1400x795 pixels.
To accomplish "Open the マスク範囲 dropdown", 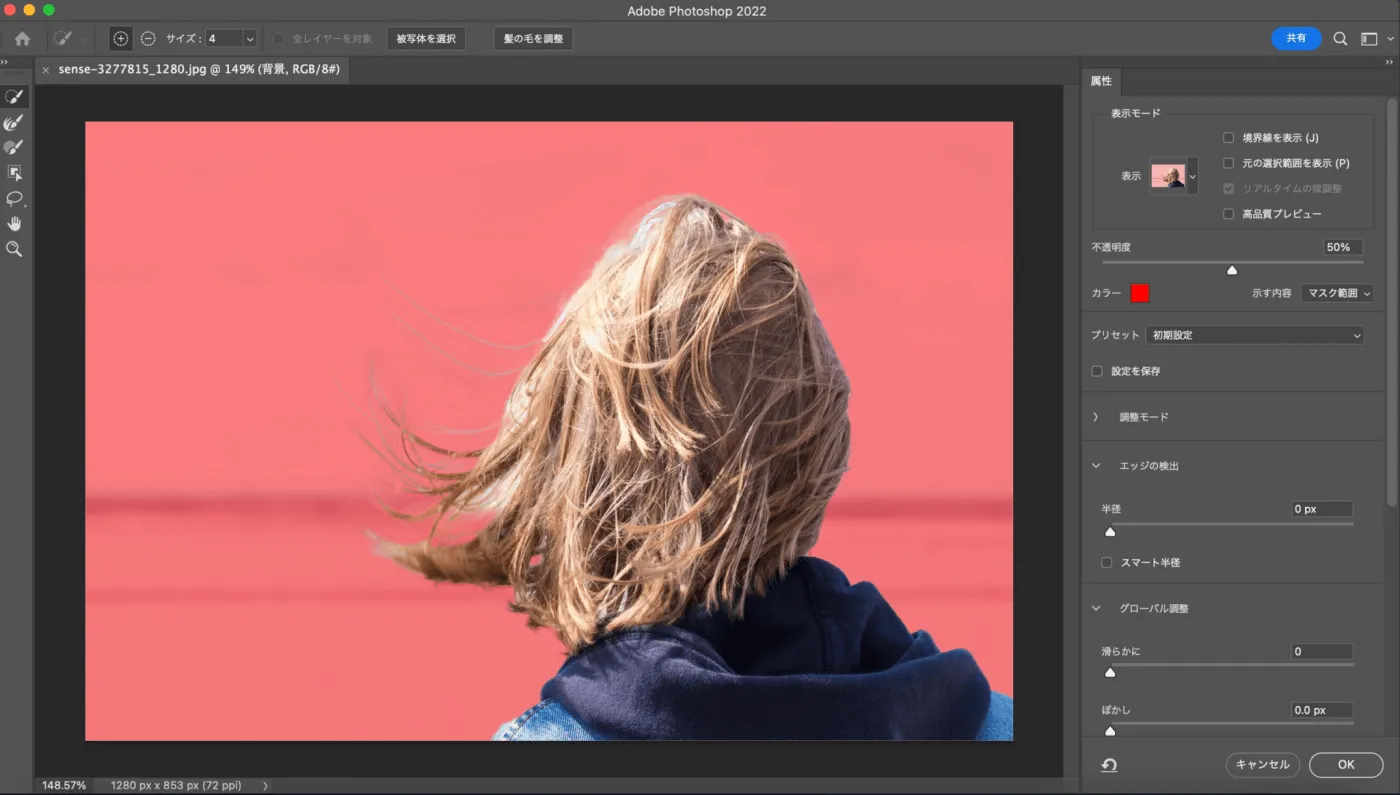I will (1337, 293).
